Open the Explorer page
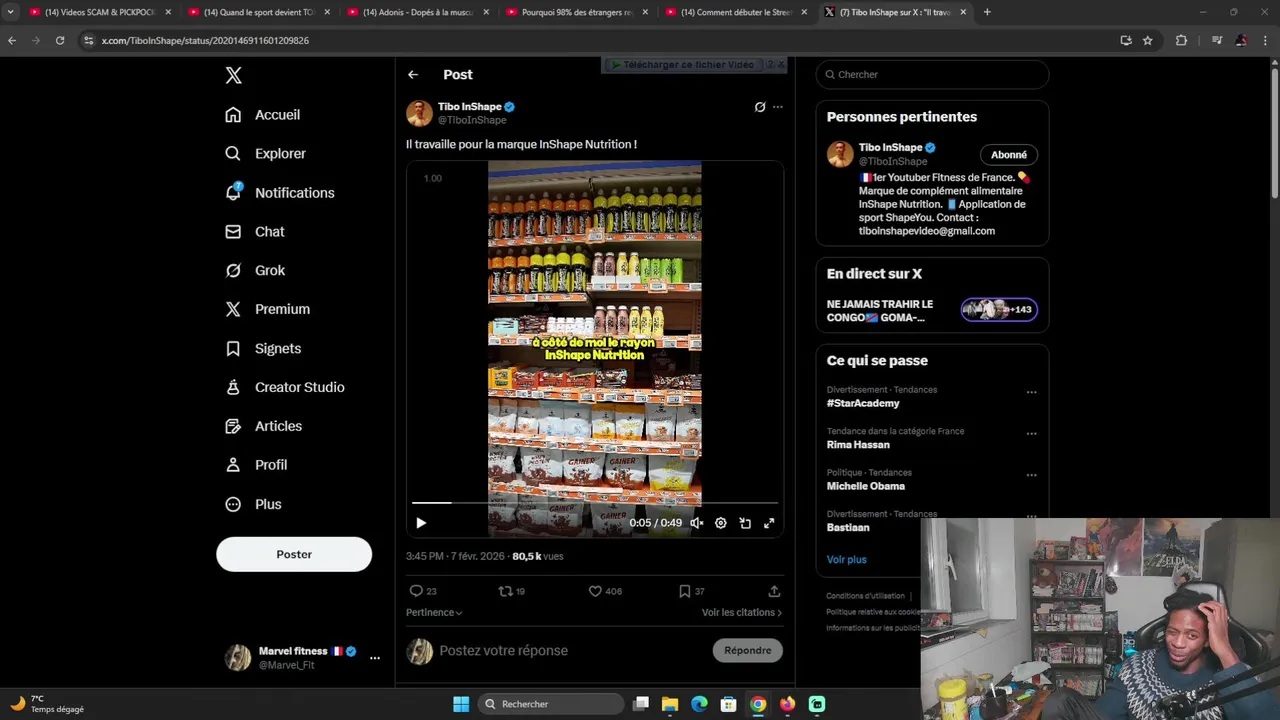1280x720 pixels. (x=265, y=154)
